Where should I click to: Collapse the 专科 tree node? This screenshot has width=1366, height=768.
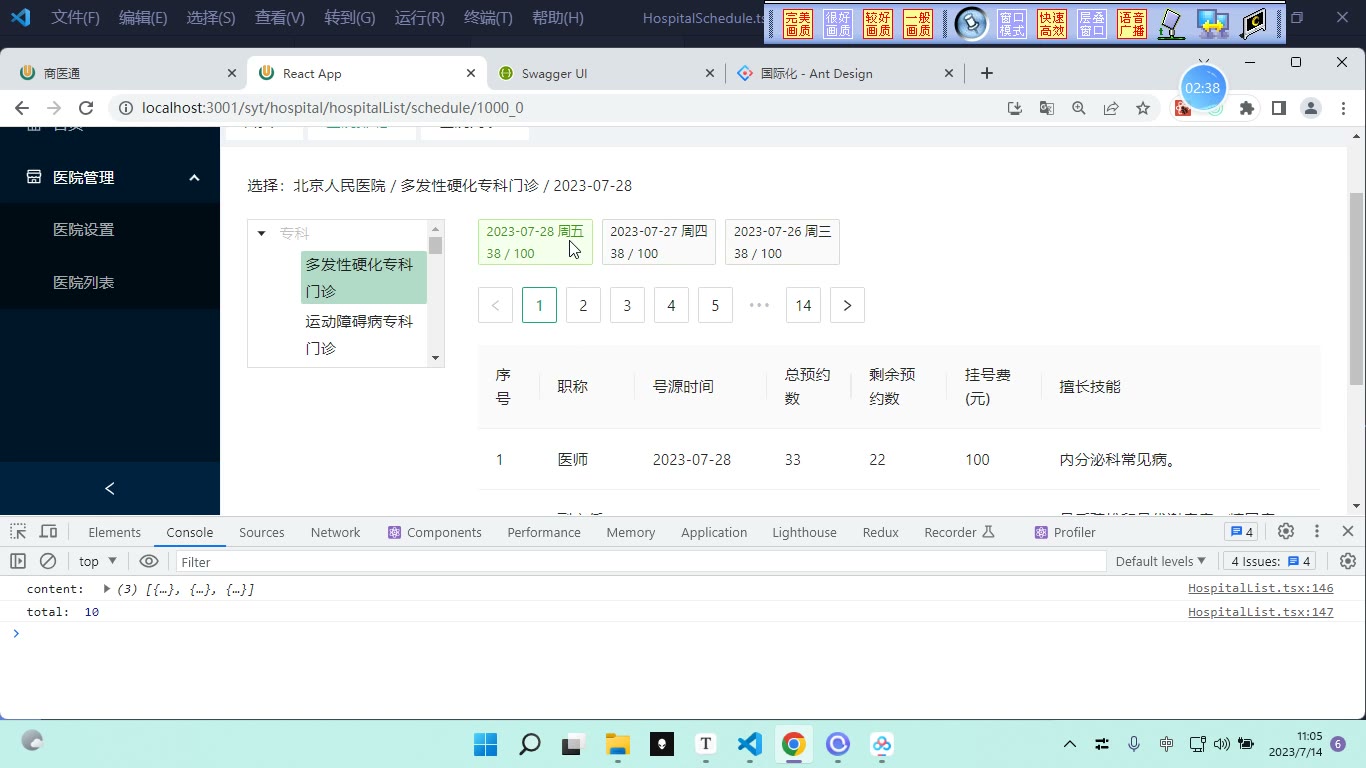coord(262,233)
